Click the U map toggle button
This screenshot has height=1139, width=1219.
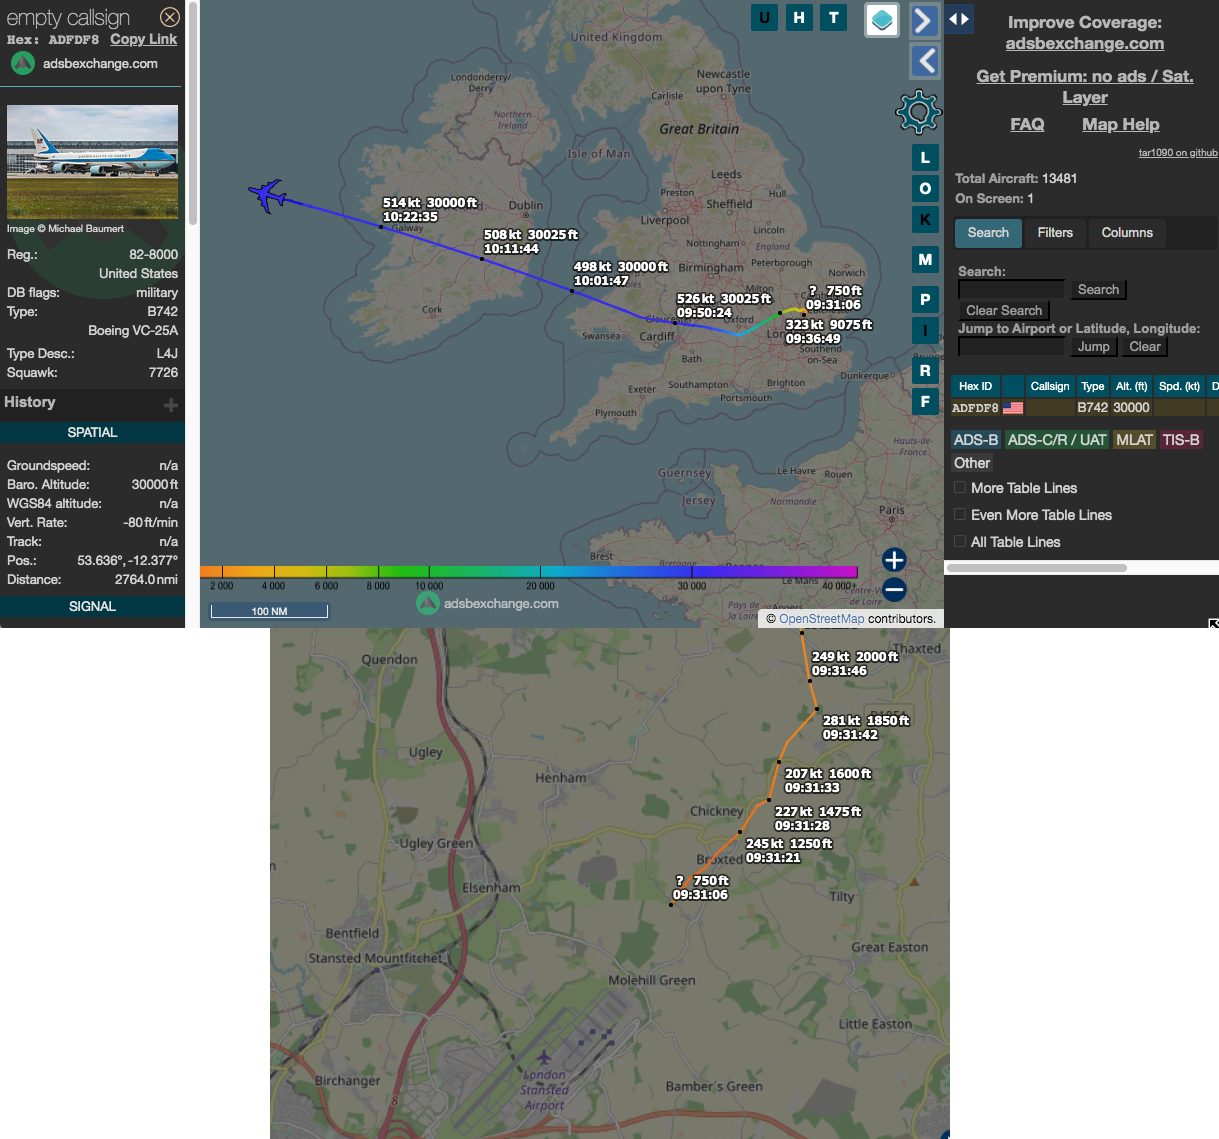pos(765,17)
